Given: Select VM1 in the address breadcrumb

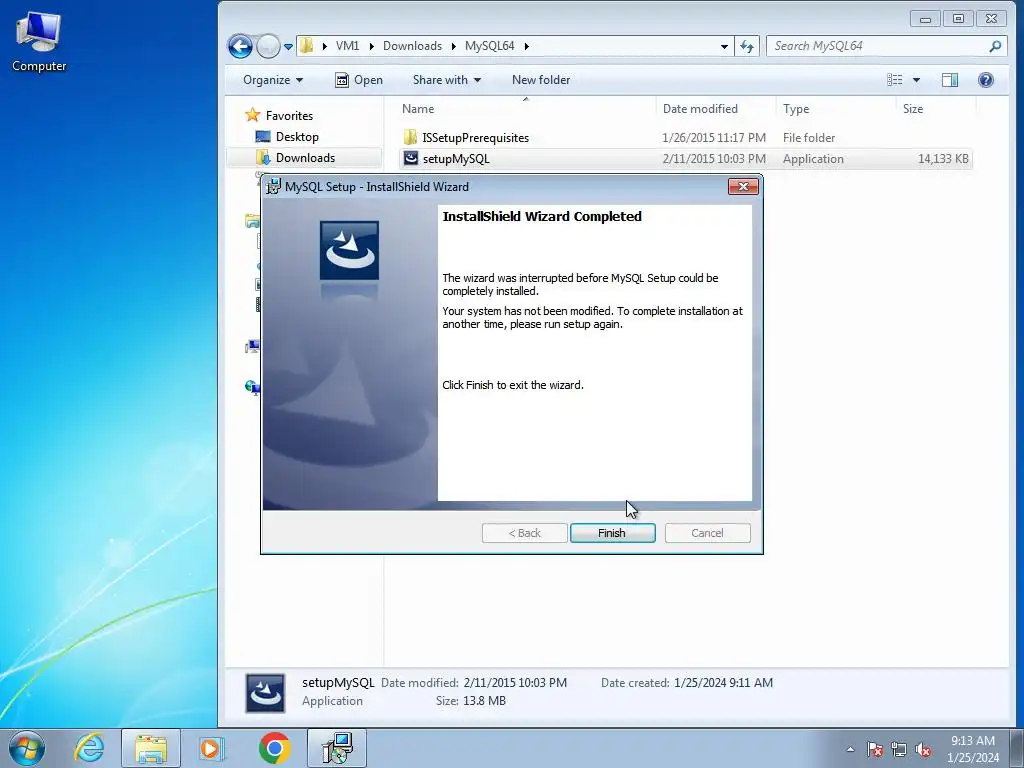Looking at the screenshot, I should 347,46.
